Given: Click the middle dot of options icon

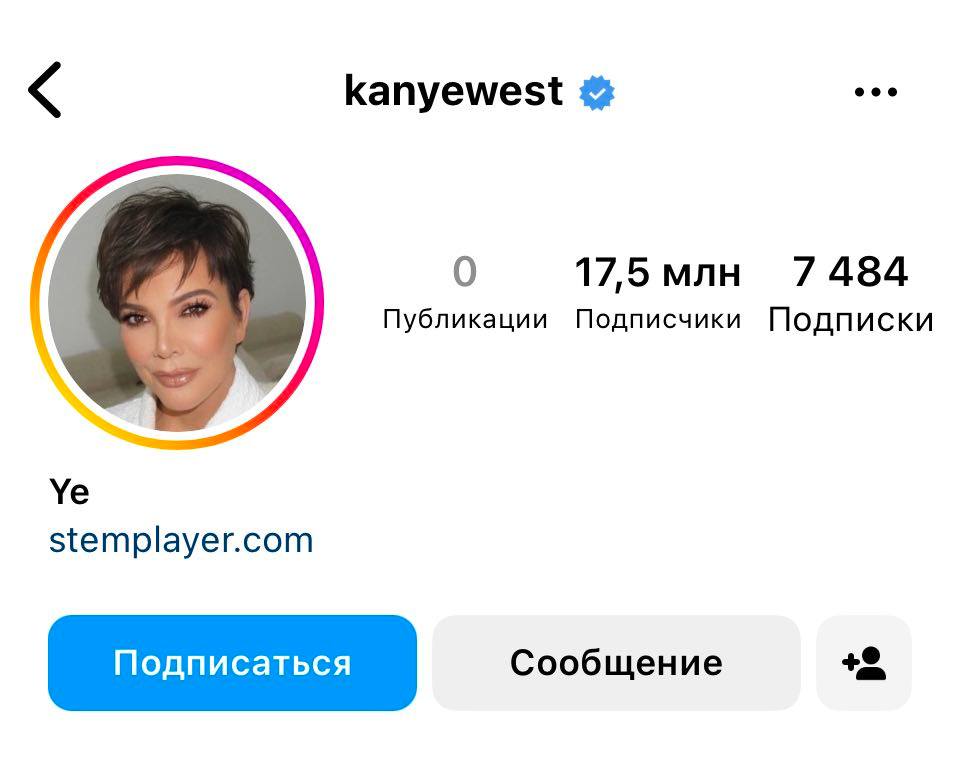Looking at the screenshot, I should pos(876,92).
